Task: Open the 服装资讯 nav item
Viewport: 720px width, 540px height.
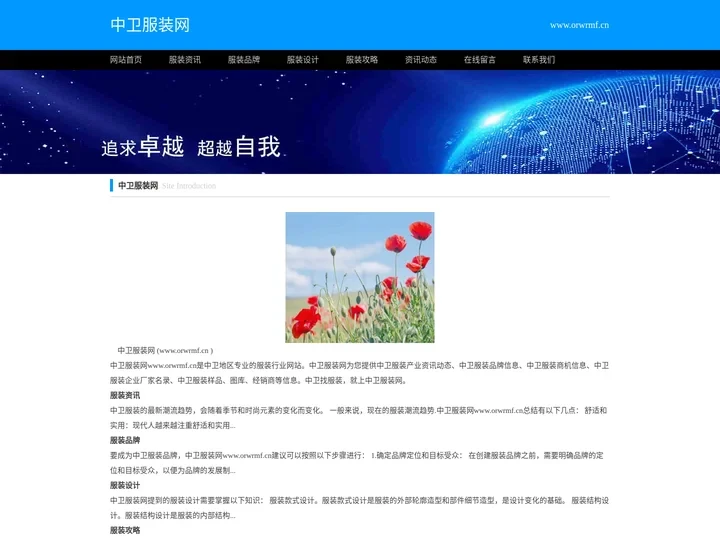Action: (185, 60)
